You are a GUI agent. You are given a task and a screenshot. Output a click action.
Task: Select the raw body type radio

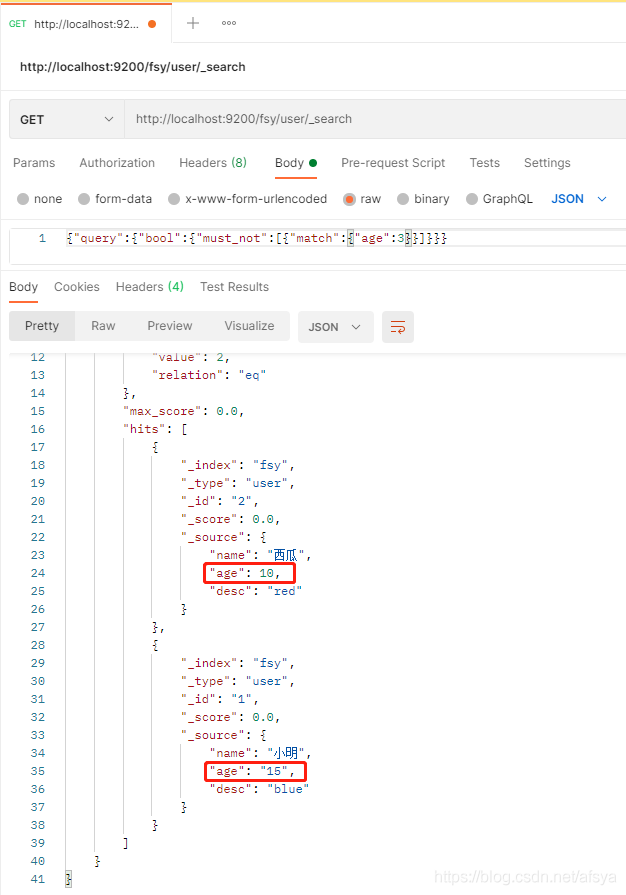(350, 199)
